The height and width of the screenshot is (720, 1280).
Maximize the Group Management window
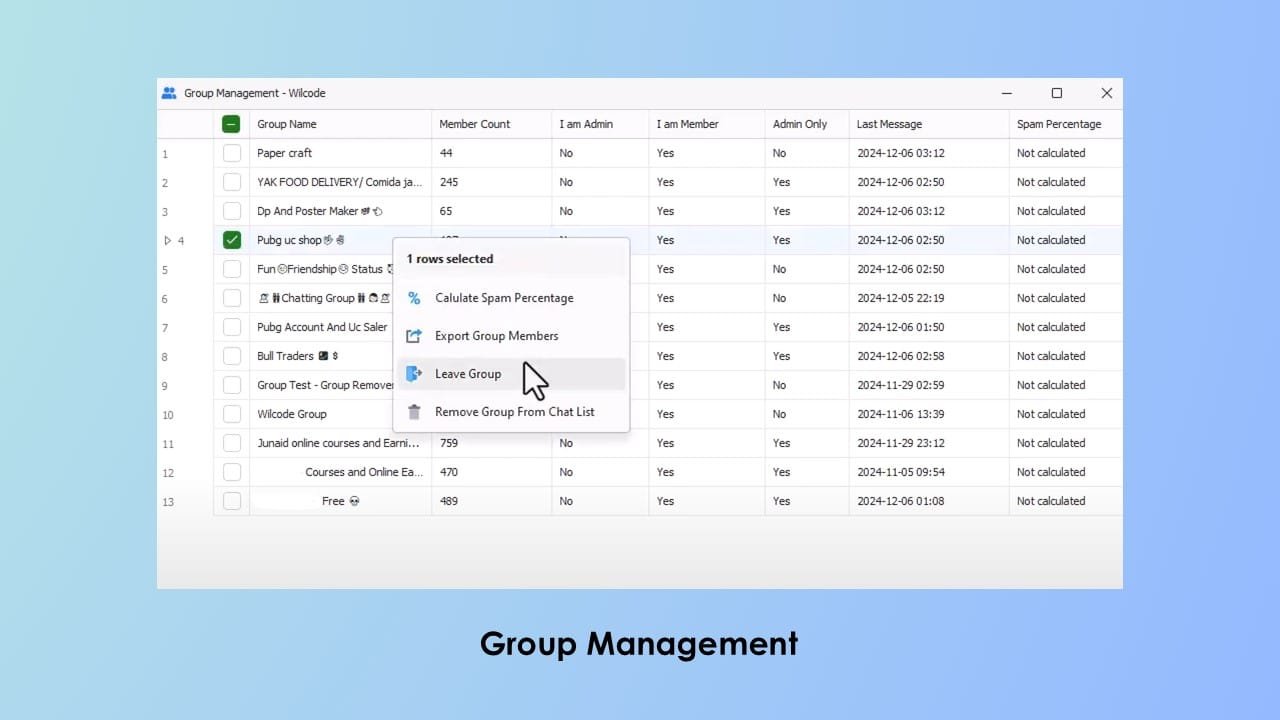1056,93
